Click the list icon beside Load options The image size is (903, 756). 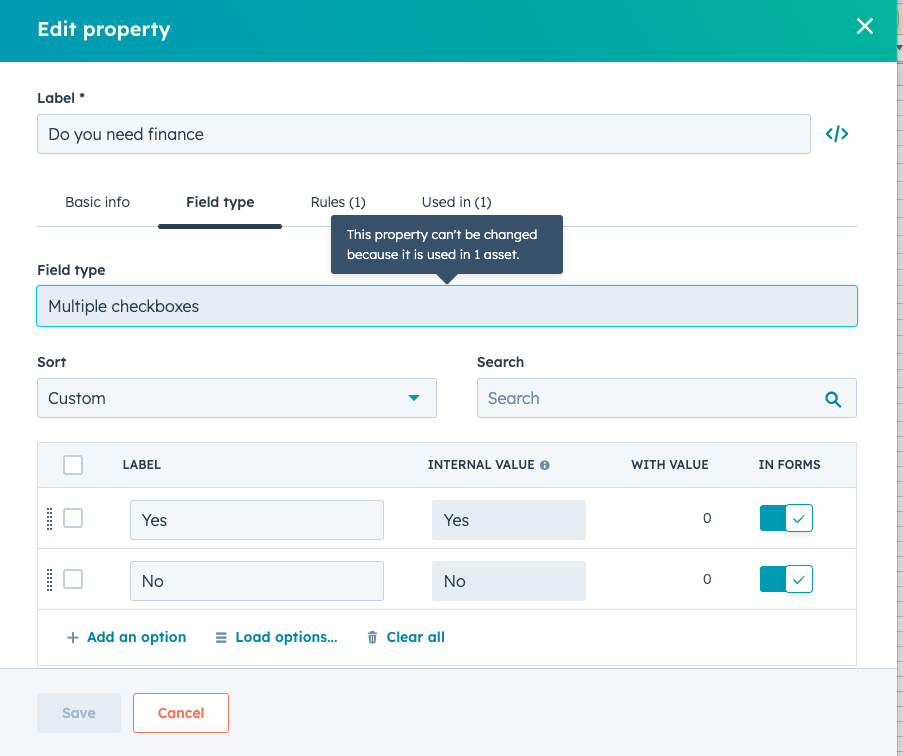click(x=221, y=637)
